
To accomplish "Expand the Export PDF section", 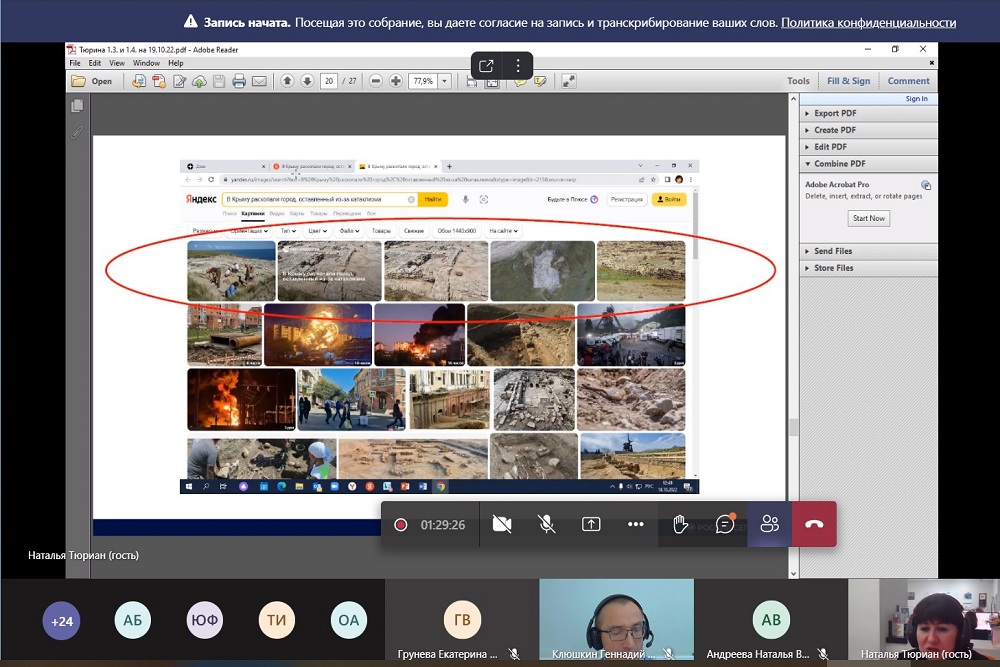I will [x=834, y=114].
